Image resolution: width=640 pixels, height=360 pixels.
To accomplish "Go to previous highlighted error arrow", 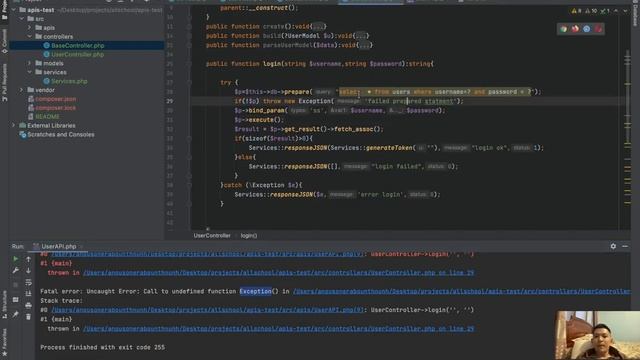I will (x=616, y=11).
